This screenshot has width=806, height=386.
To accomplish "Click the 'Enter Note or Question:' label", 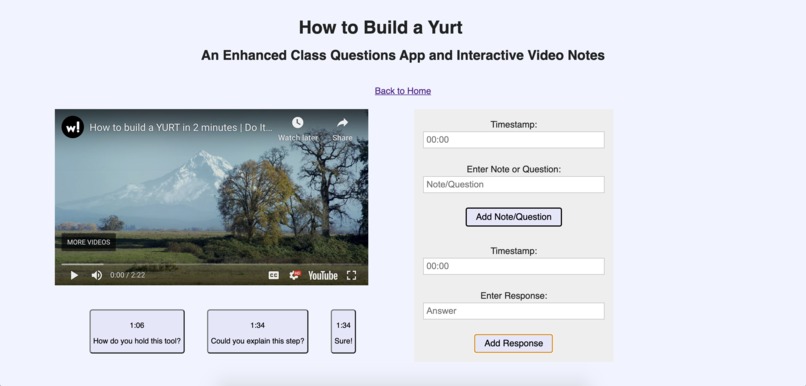I will point(514,169).
